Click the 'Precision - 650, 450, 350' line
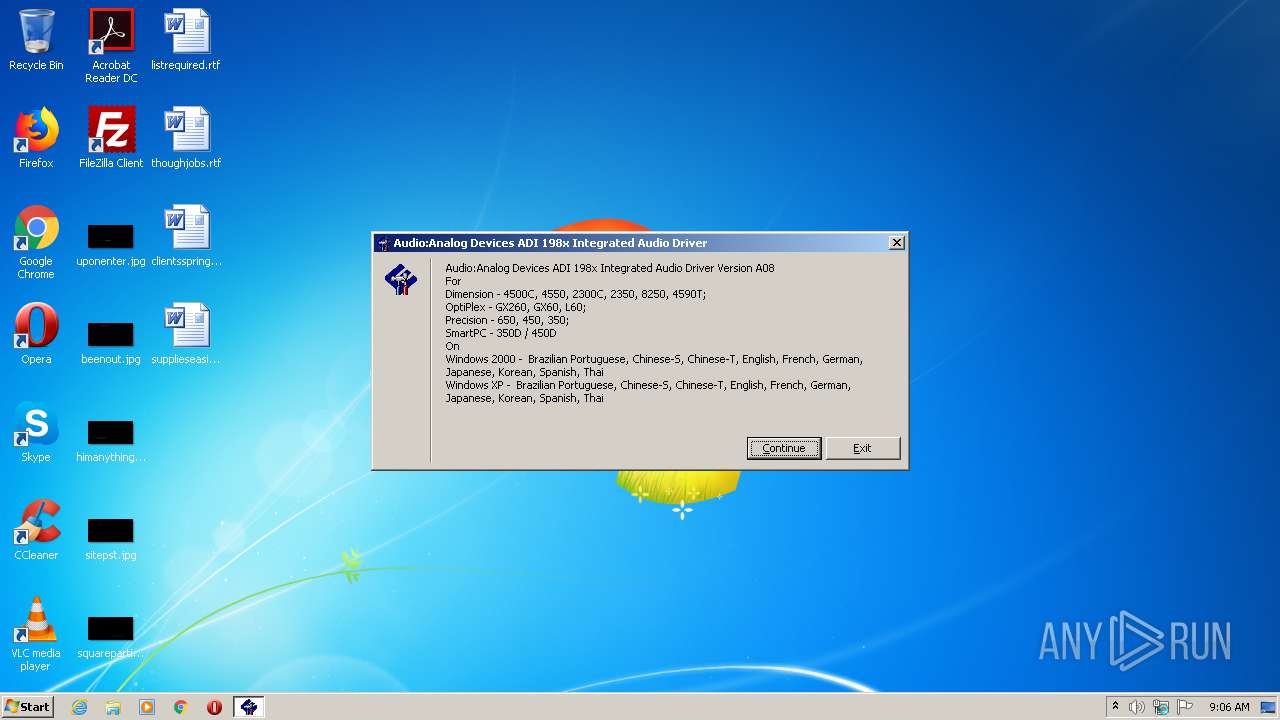 pyautogui.click(x=508, y=320)
